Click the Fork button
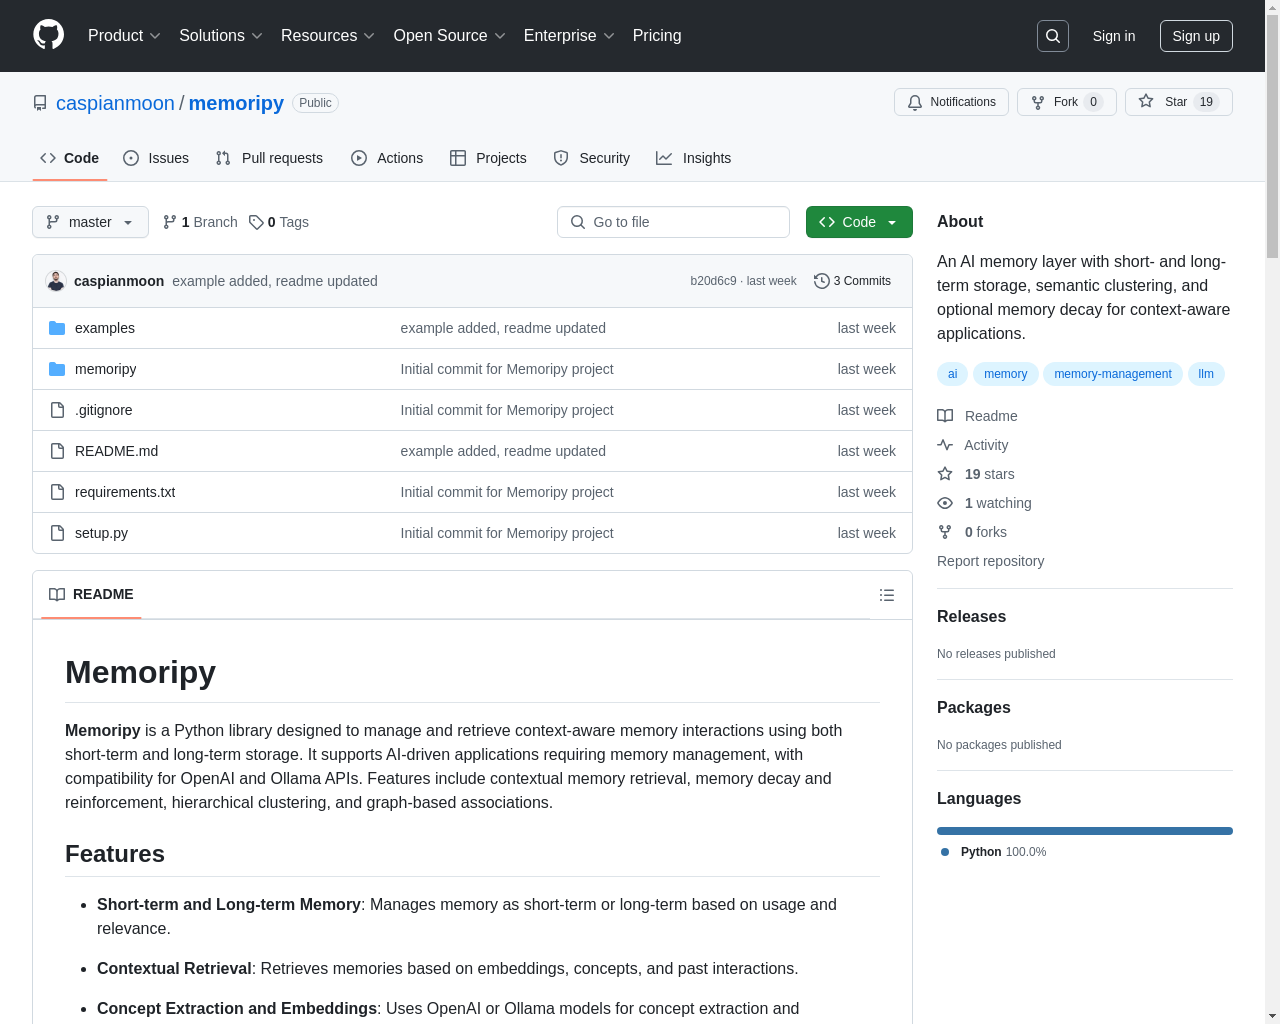Image resolution: width=1280 pixels, height=1024 pixels. click(1066, 102)
